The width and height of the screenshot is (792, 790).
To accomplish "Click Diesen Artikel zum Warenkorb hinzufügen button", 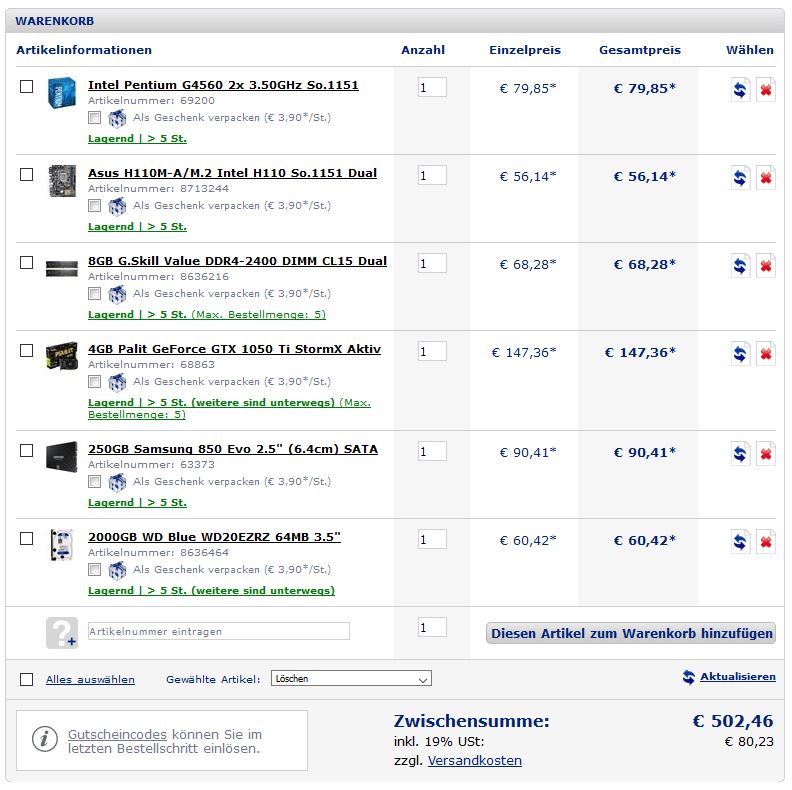I will (631, 633).
